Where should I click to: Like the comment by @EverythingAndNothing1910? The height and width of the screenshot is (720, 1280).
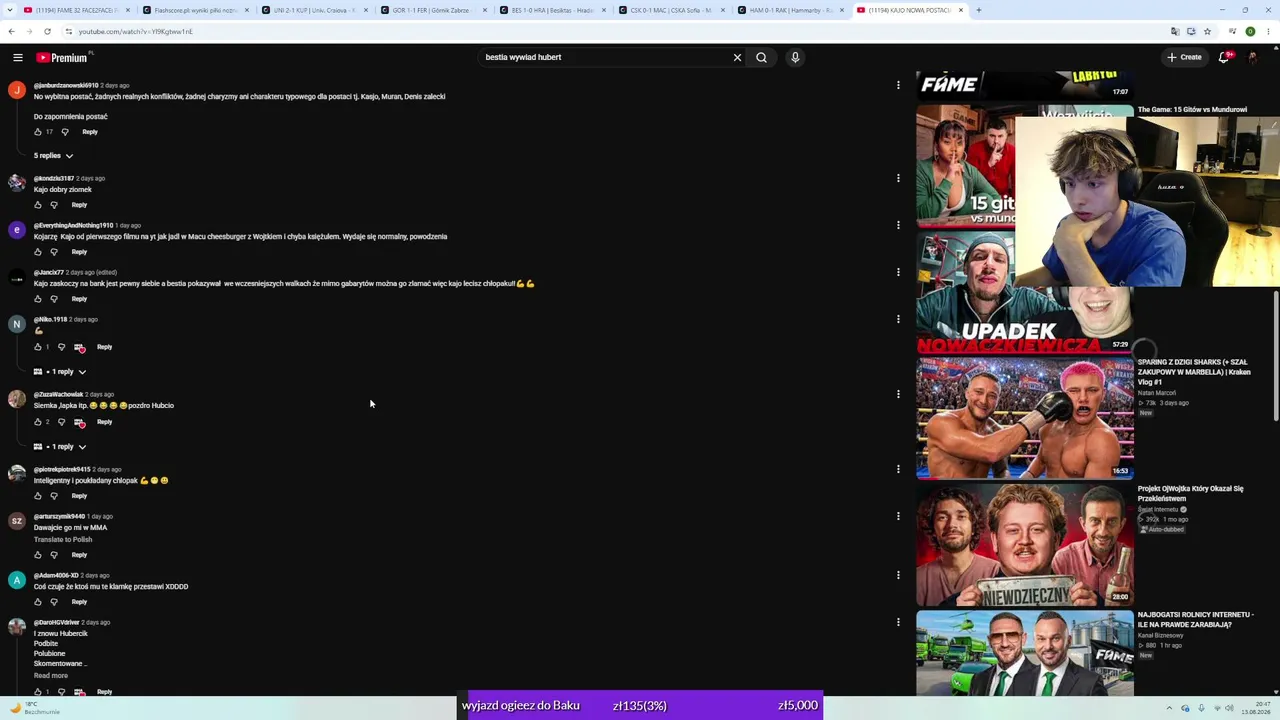click(38, 252)
